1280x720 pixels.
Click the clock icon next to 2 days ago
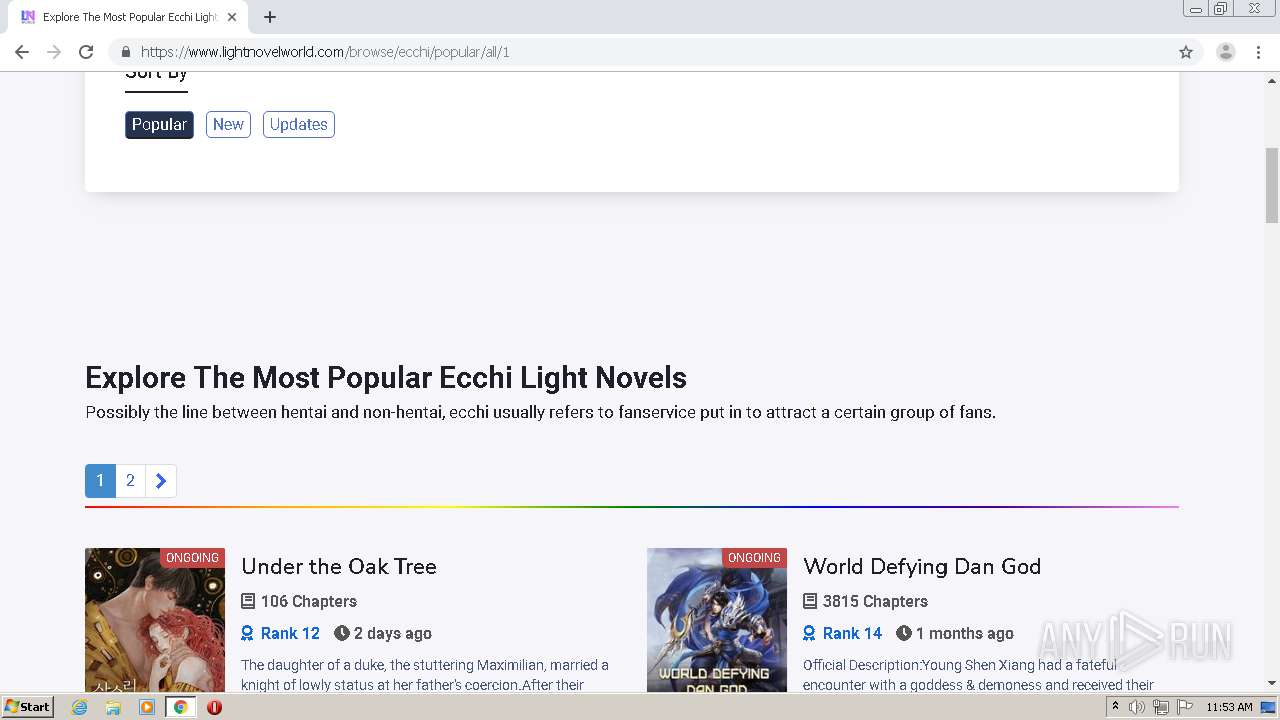342,633
